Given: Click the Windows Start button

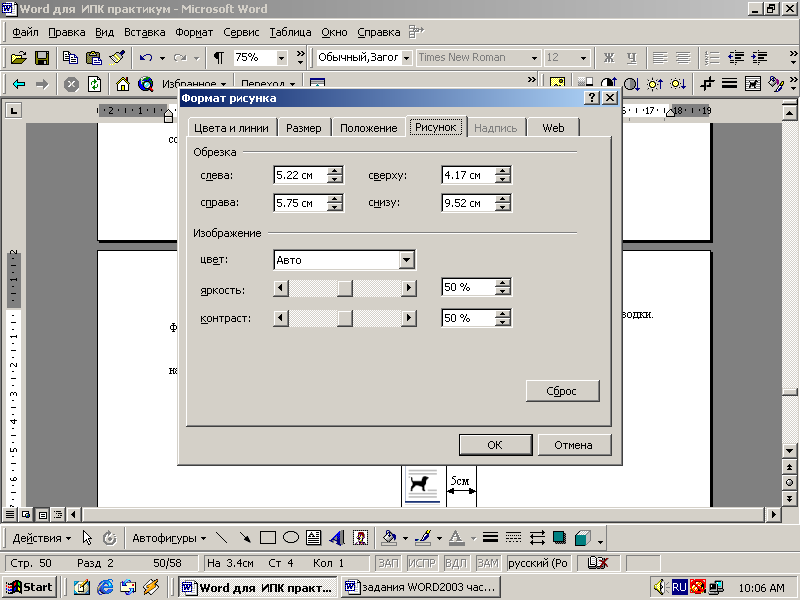Looking at the screenshot, I should [30, 587].
